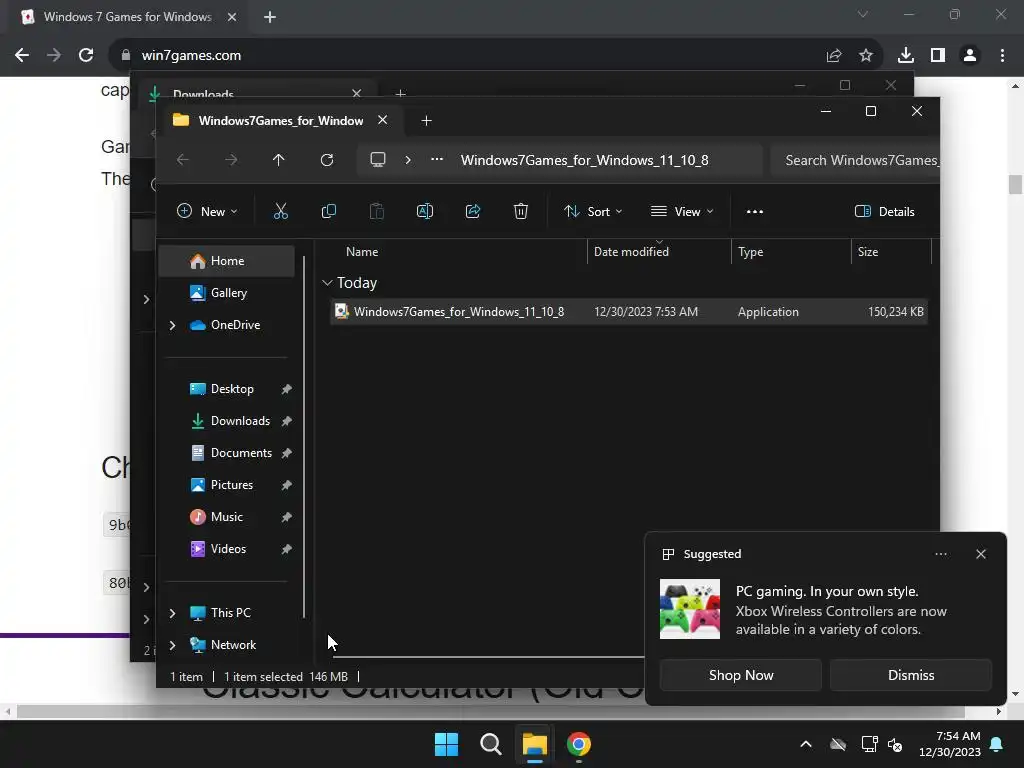1024x768 pixels.
Task: Expand the Network tree node
Action: (x=172, y=645)
